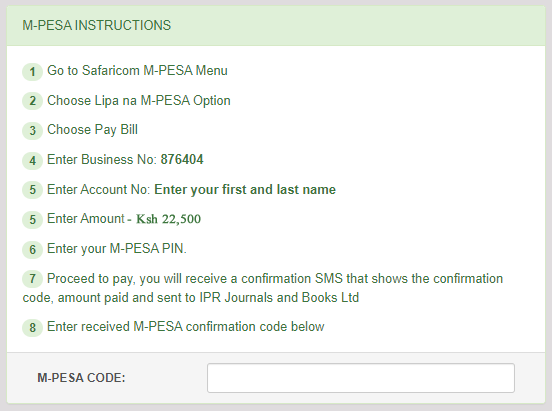Click the step 3 number badge
This screenshot has height=411, width=552.
click(32, 131)
